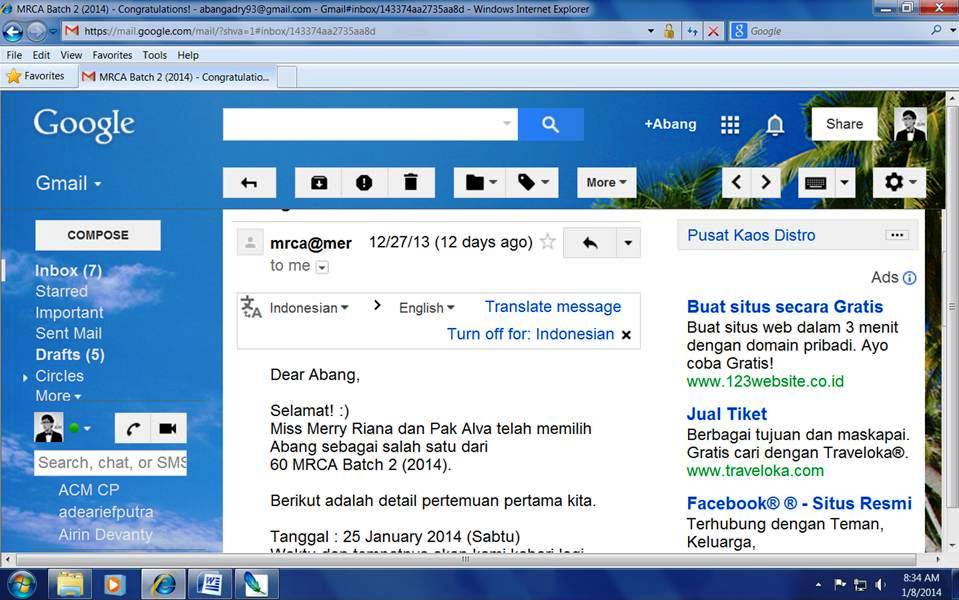Star this message from mrca
The image size is (959, 600).
[x=548, y=242]
